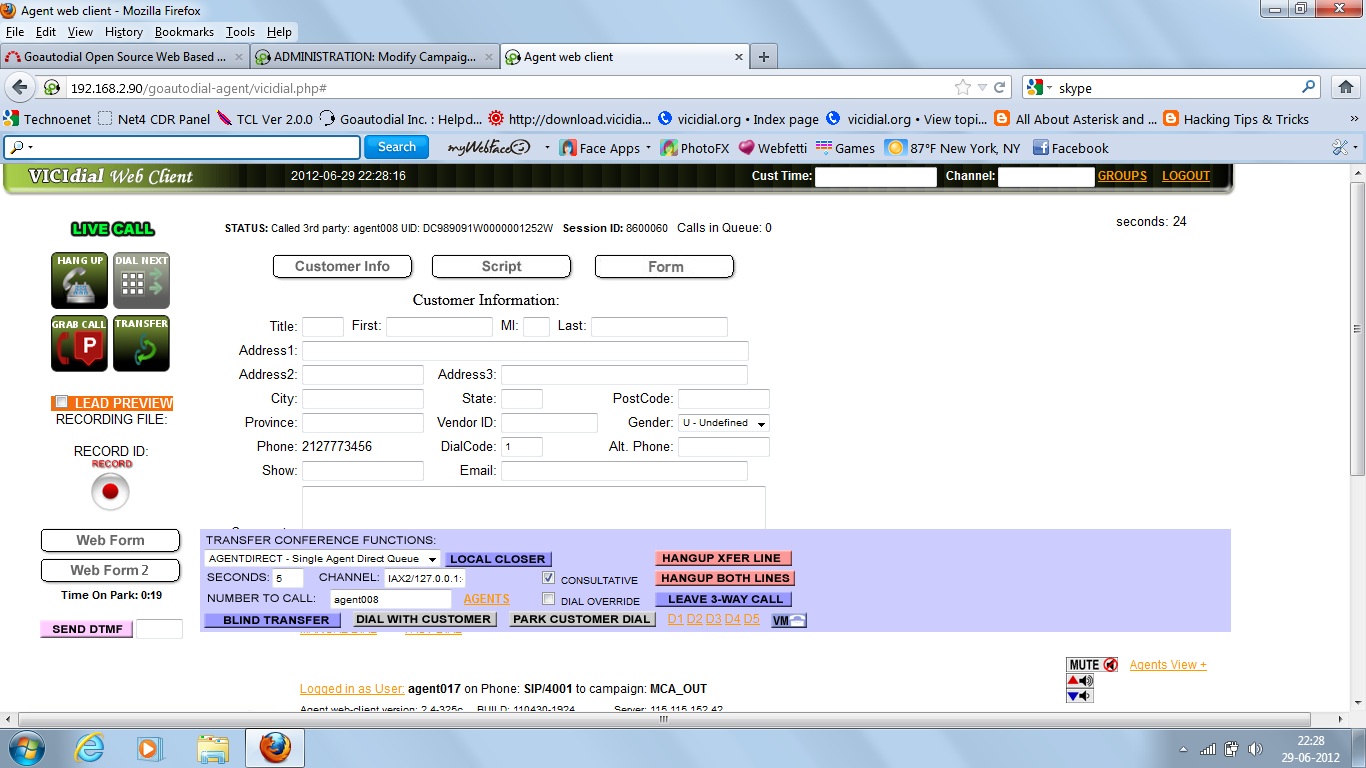The width and height of the screenshot is (1366, 768).
Task: Click DIAL WITH CUSTOMER button
Action: click(425, 620)
